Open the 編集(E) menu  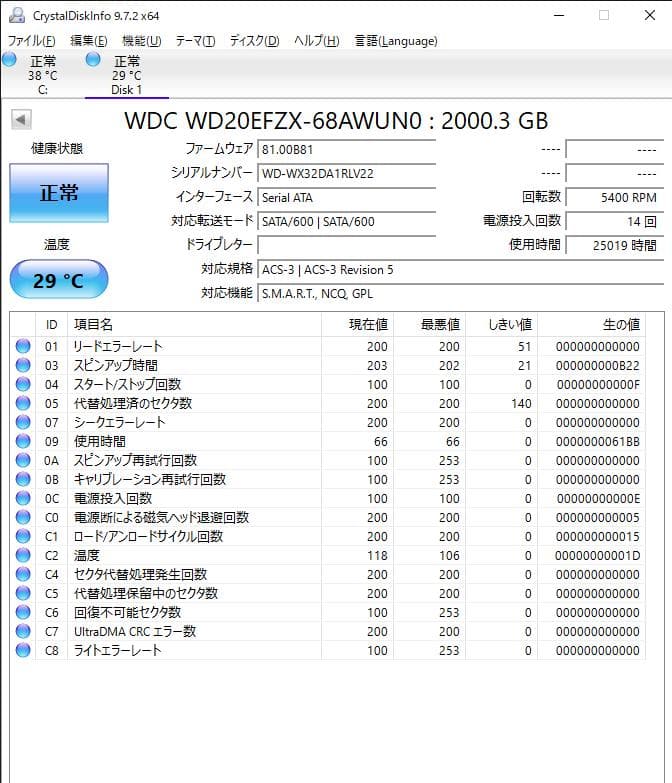point(88,40)
